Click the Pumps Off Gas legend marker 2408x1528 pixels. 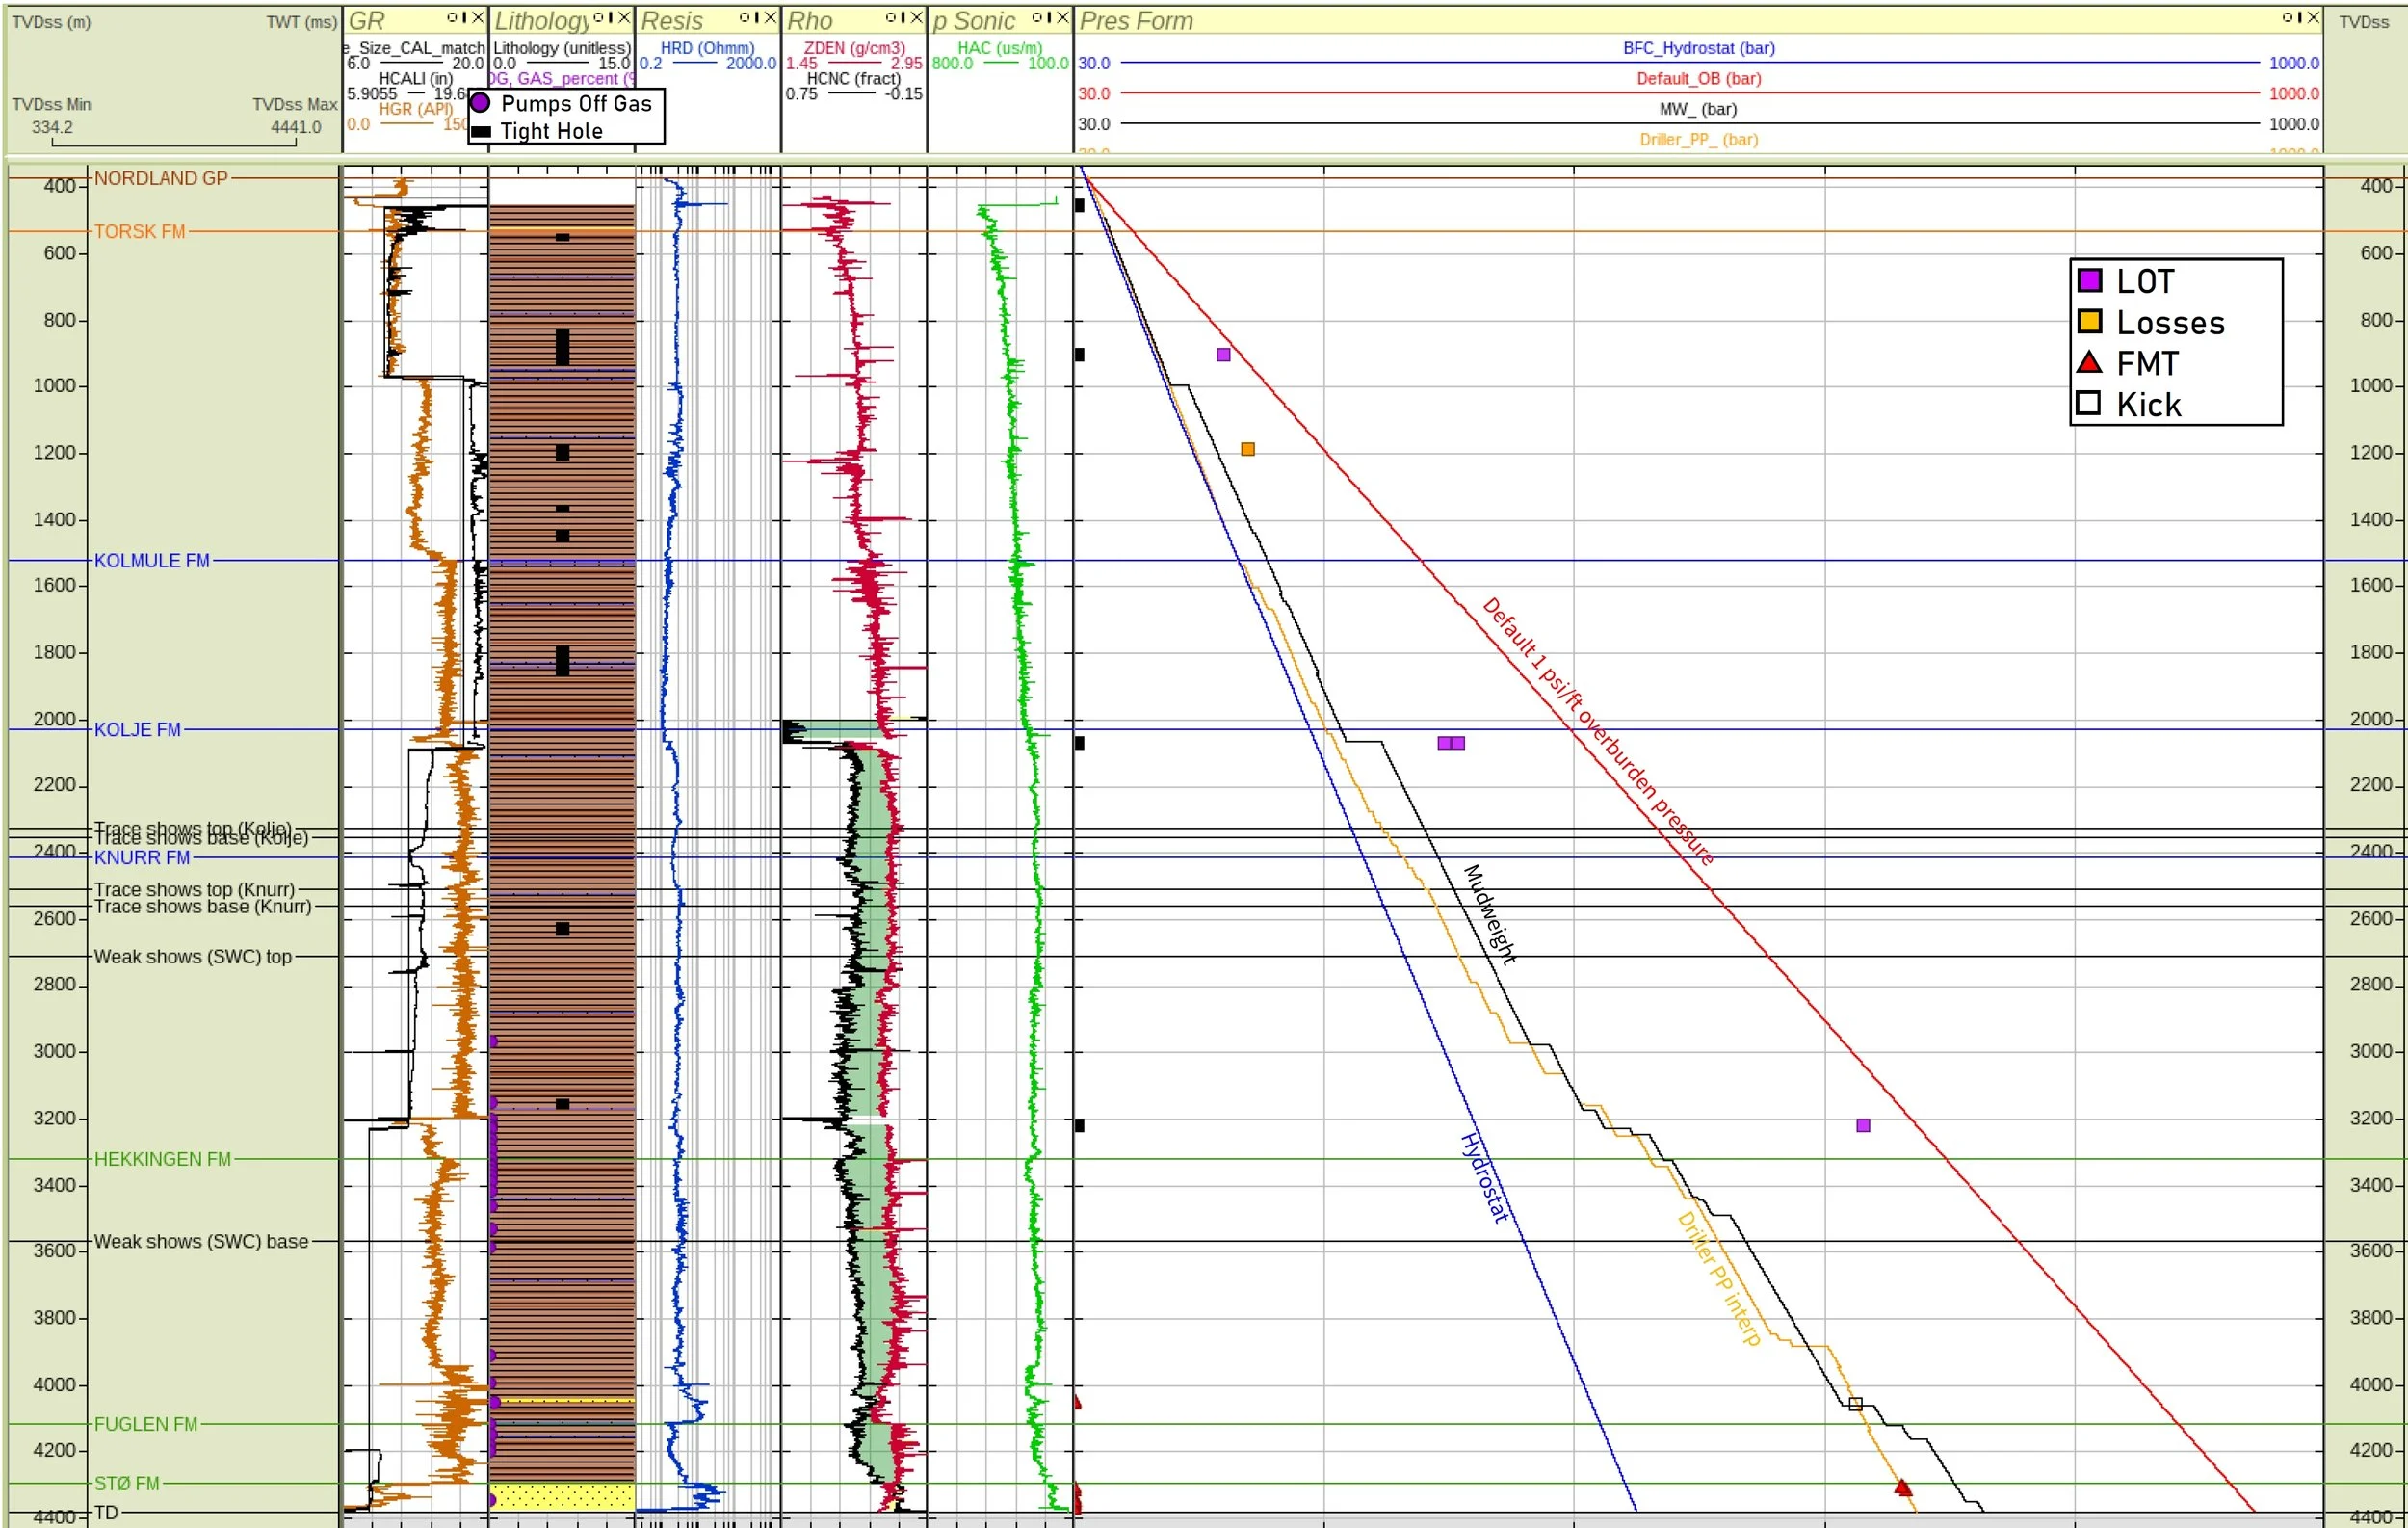pyautogui.click(x=480, y=103)
